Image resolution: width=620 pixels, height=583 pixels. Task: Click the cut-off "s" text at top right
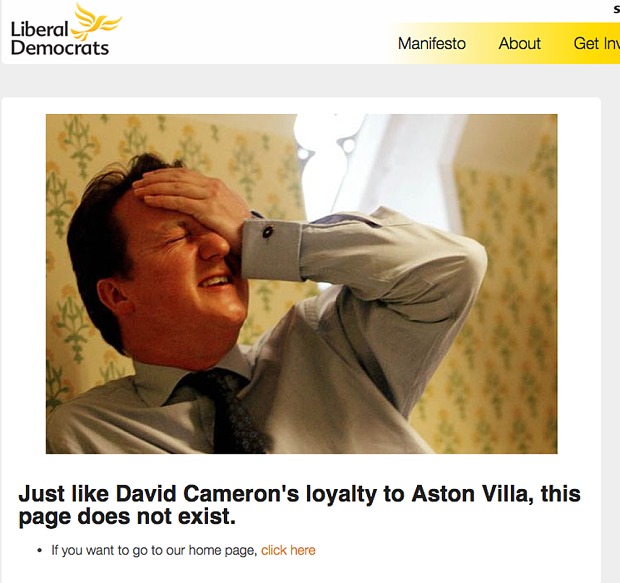pyautogui.click(x=616, y=9)
